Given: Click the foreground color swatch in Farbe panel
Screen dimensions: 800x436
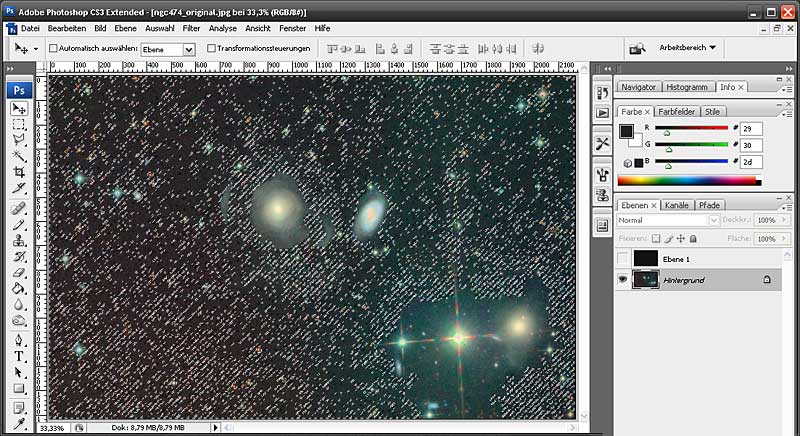Looking at the screenshot, I should click(x=627, y=132).
